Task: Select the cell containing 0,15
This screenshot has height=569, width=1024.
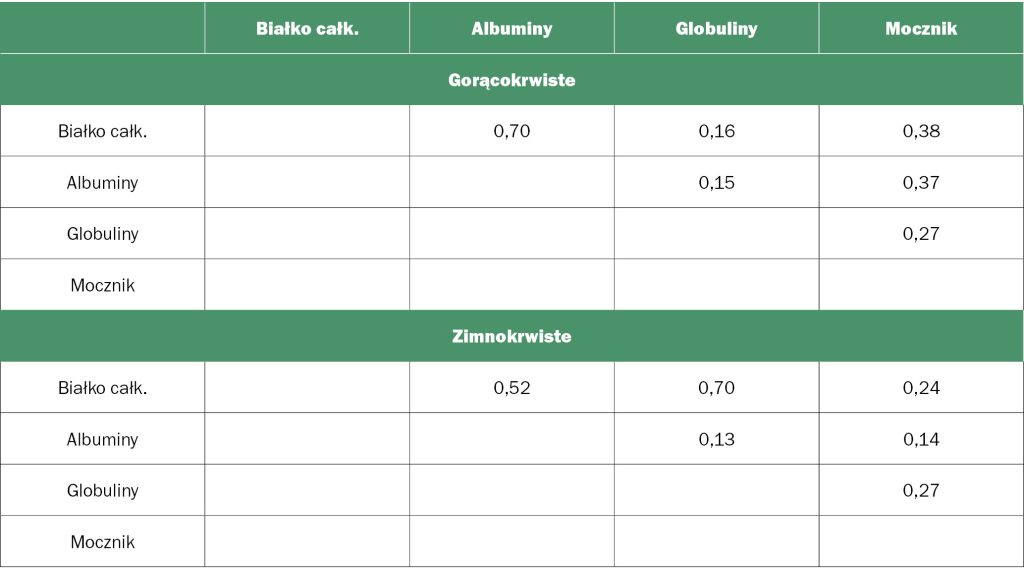Action: (x=716, y=183)
